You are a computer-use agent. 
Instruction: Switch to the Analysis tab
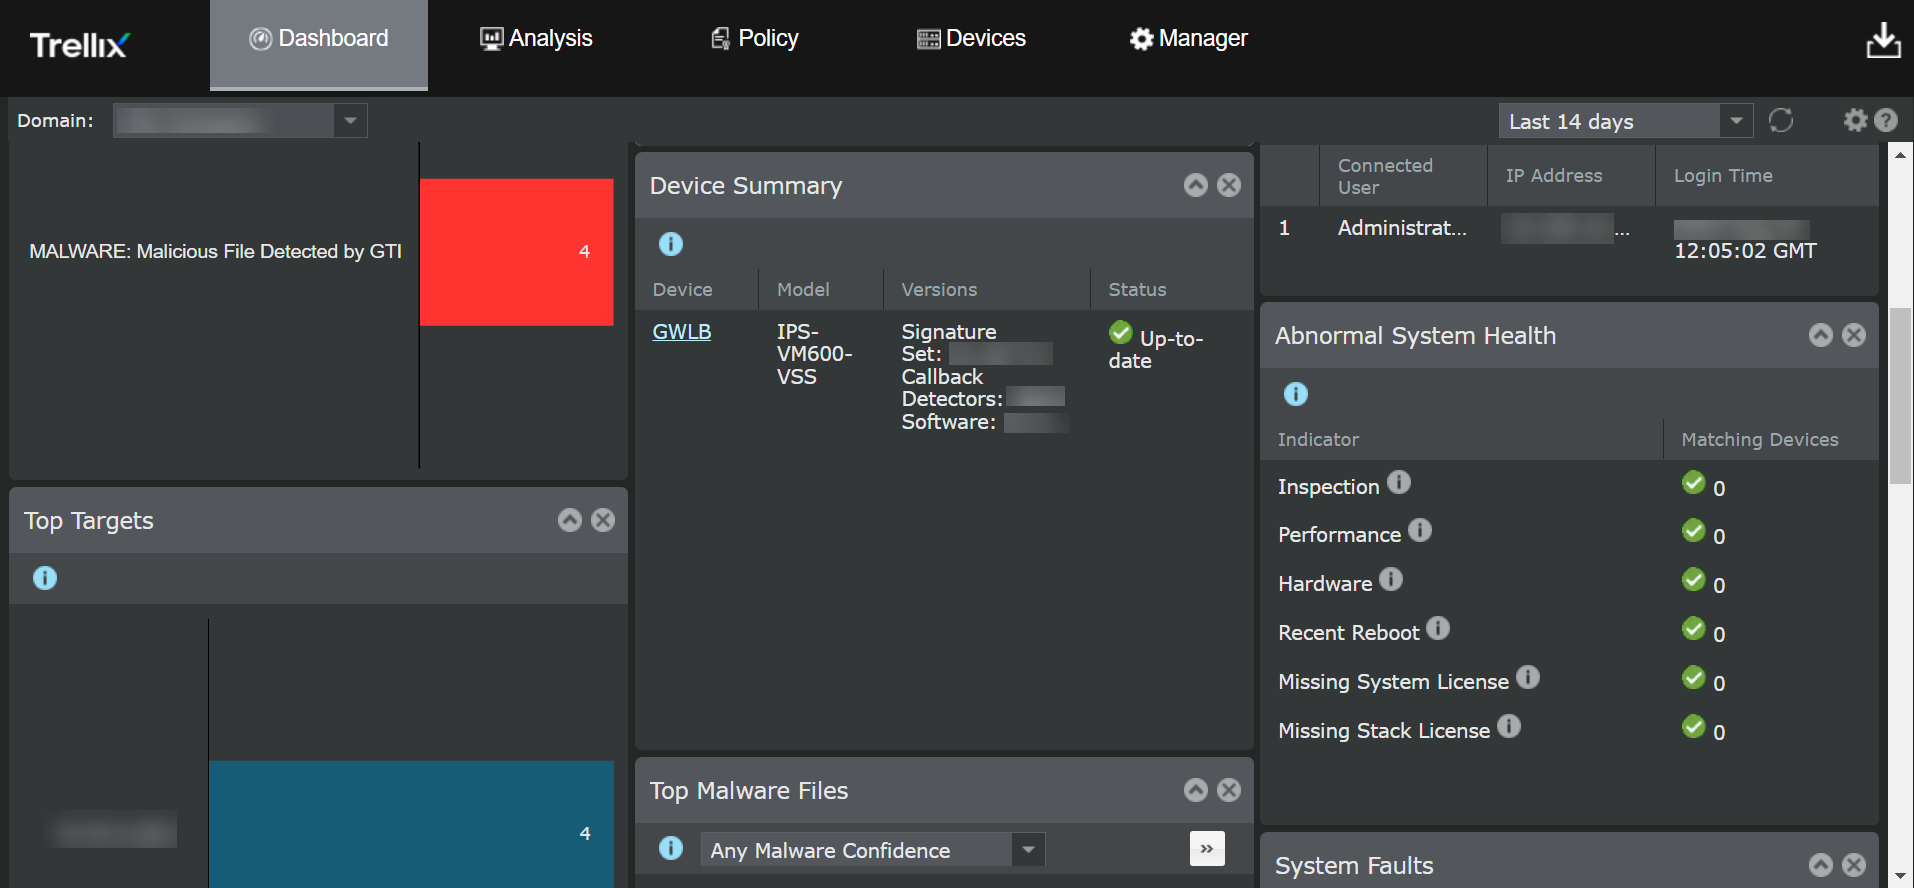tap(537, 39)
